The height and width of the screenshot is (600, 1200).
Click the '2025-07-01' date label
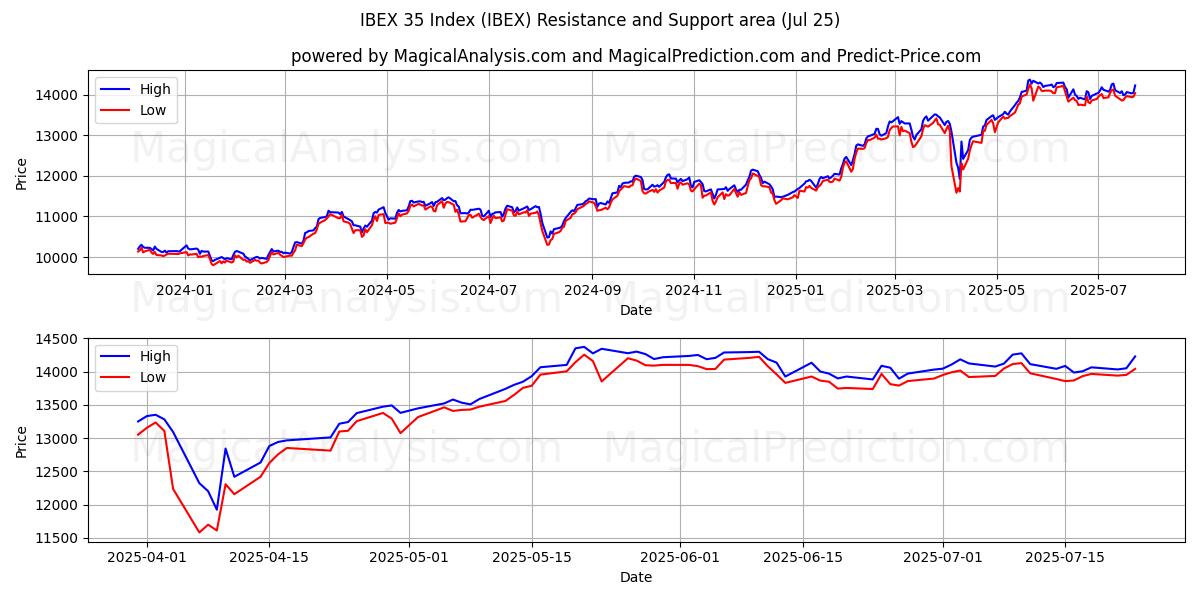944,557
